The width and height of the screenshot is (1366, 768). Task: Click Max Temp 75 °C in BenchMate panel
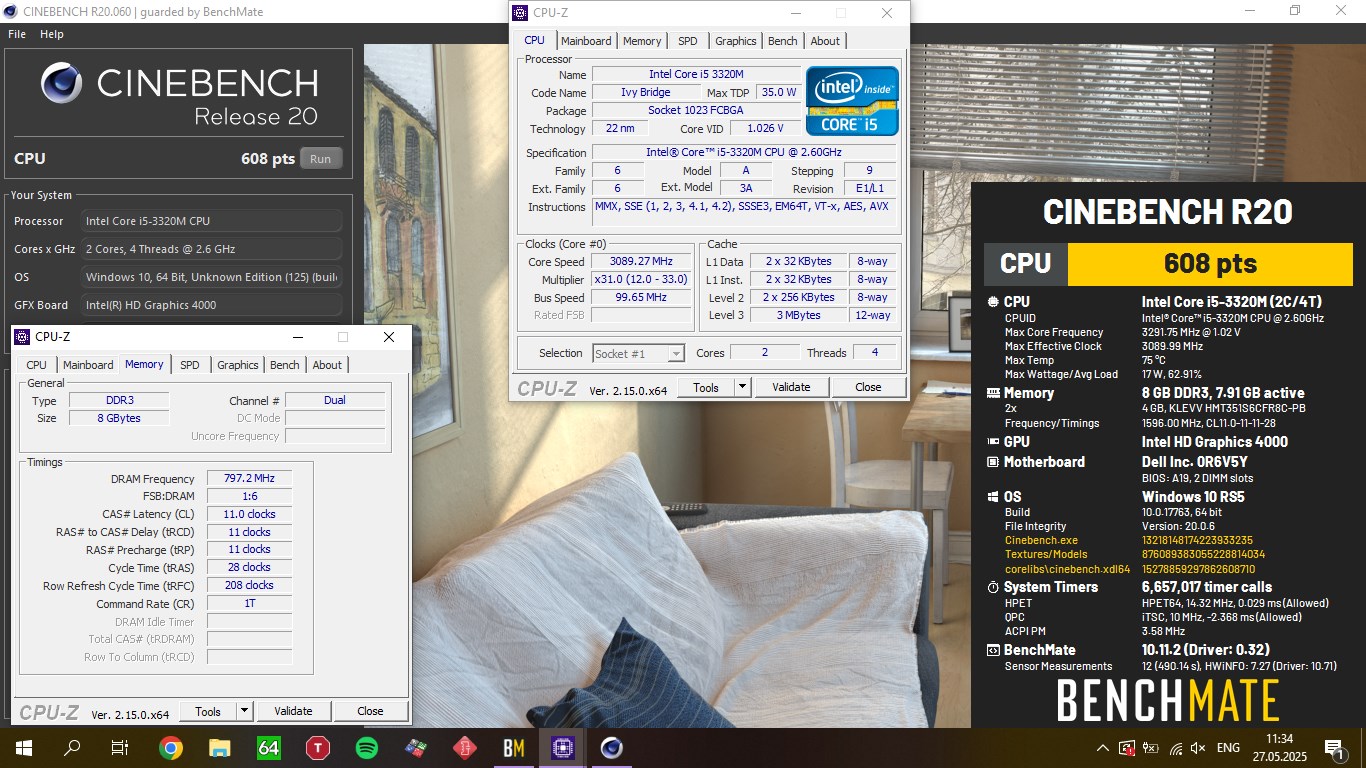(1085, 360)
